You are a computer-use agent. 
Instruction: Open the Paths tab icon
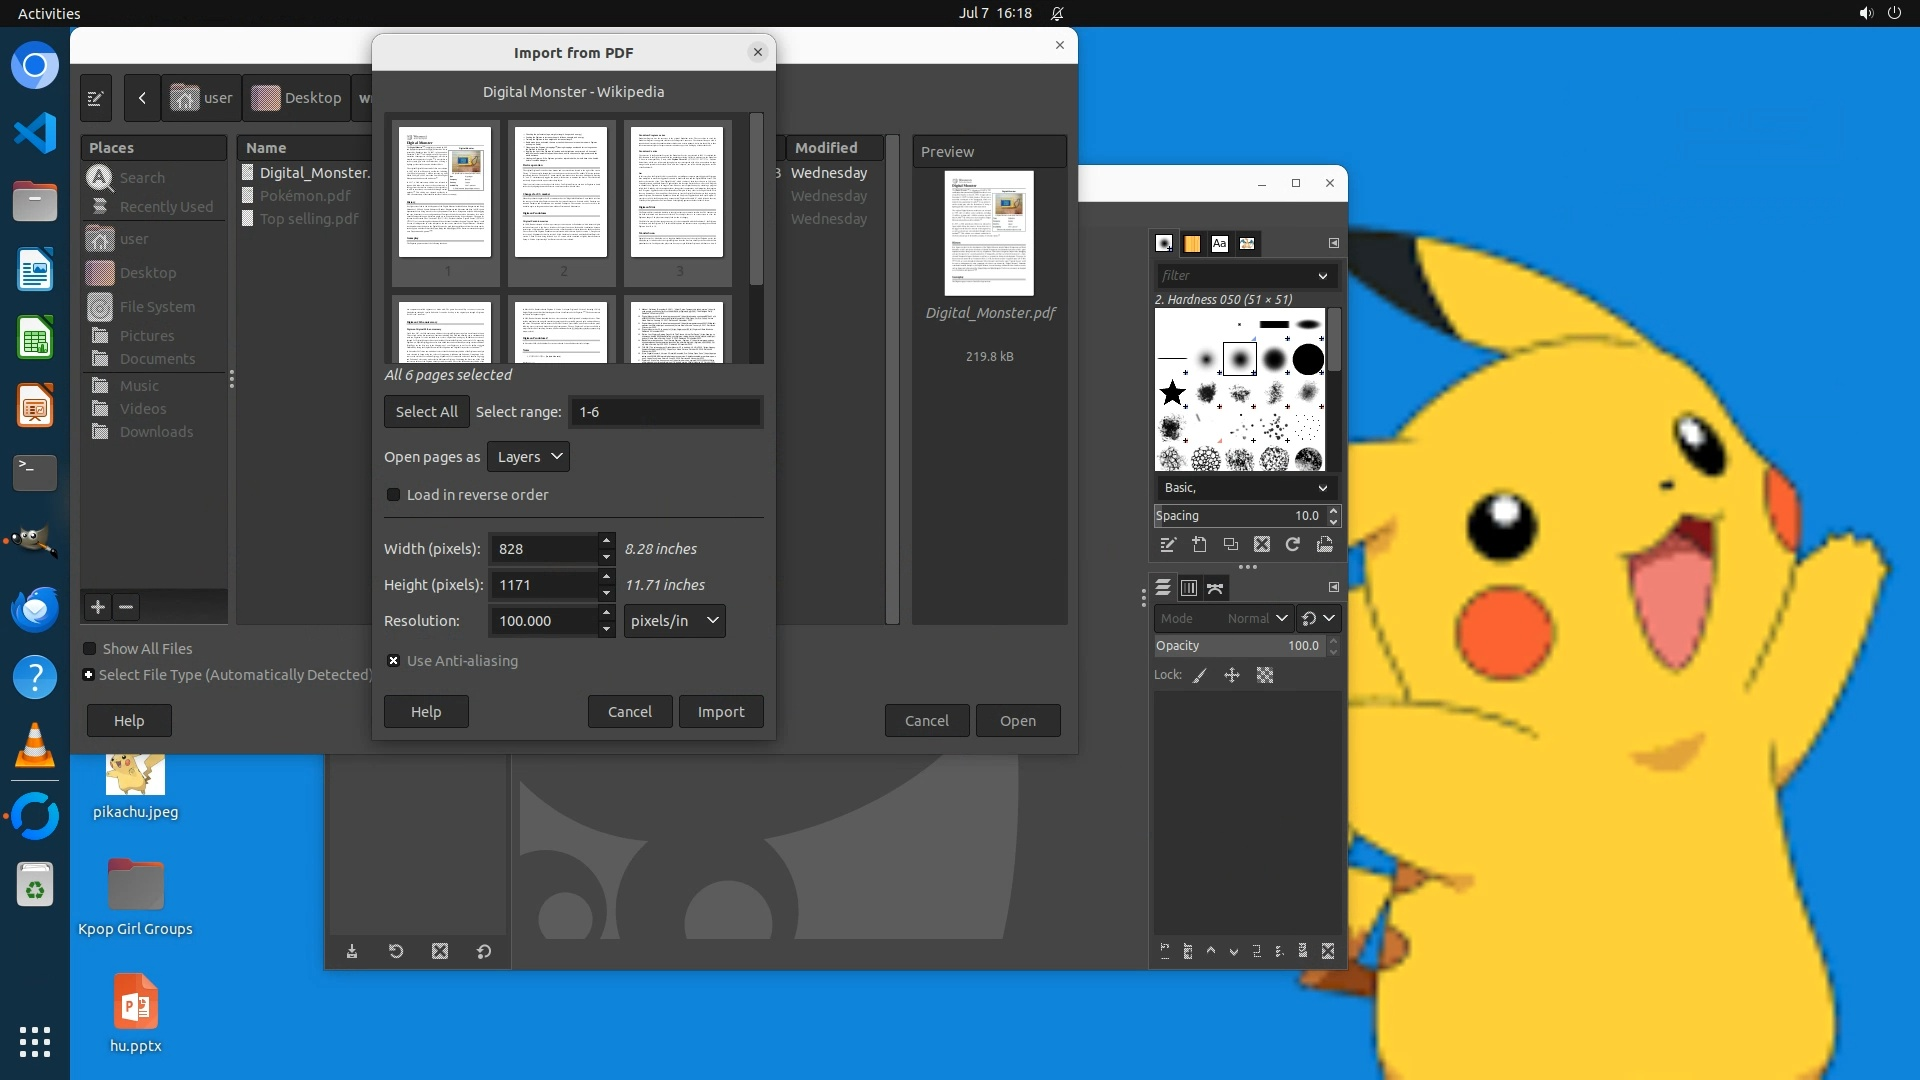pos(1215,588)
